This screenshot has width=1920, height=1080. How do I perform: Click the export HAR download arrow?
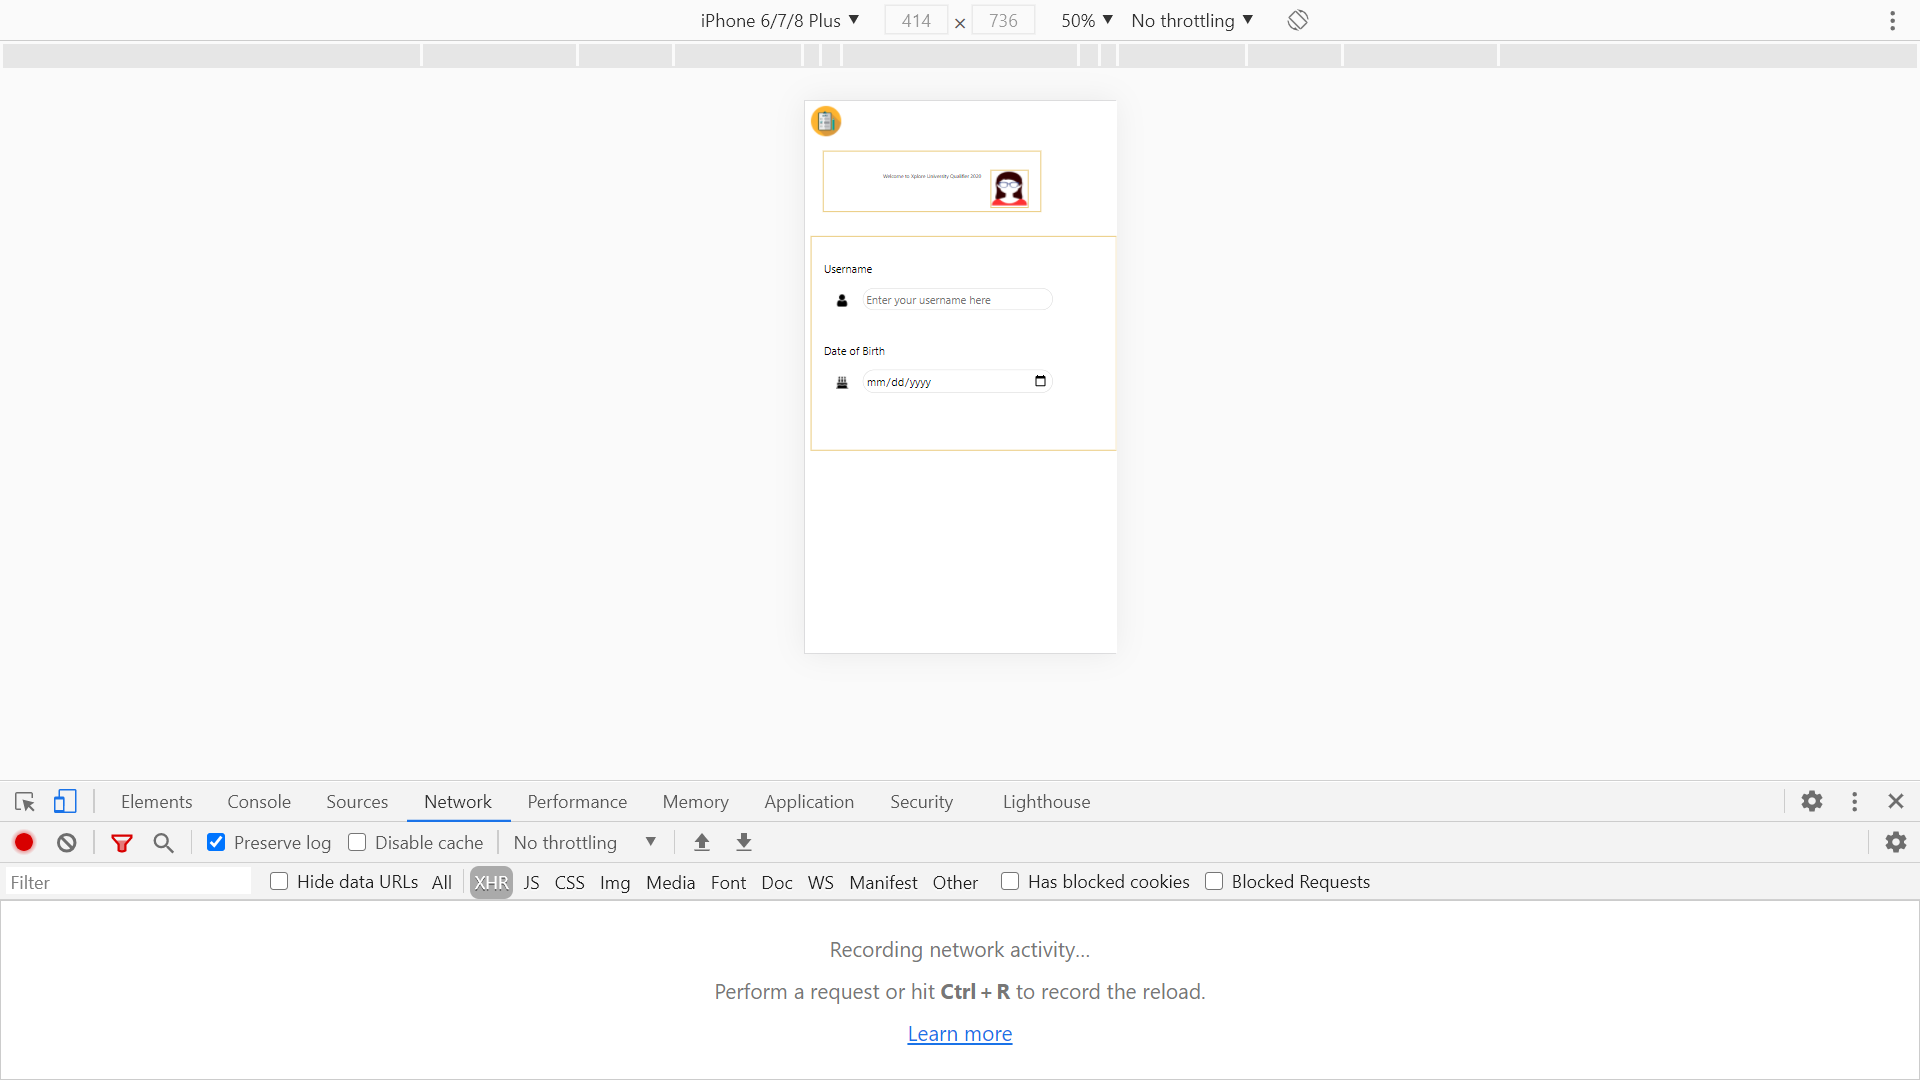click(x=744, y=843)
